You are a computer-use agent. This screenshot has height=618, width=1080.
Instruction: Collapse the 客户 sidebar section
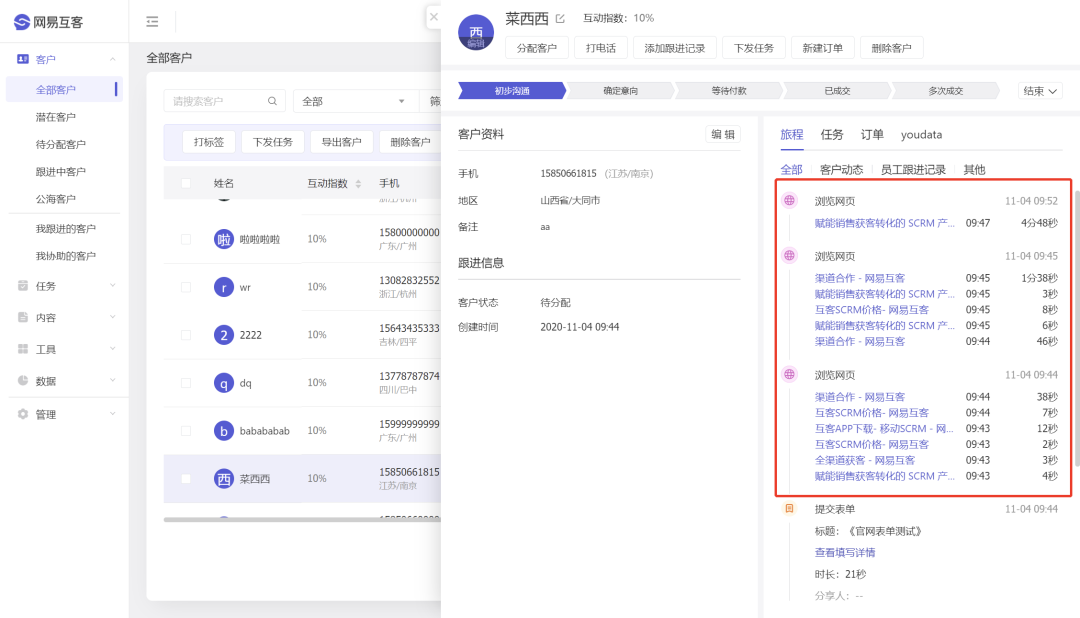112,59
